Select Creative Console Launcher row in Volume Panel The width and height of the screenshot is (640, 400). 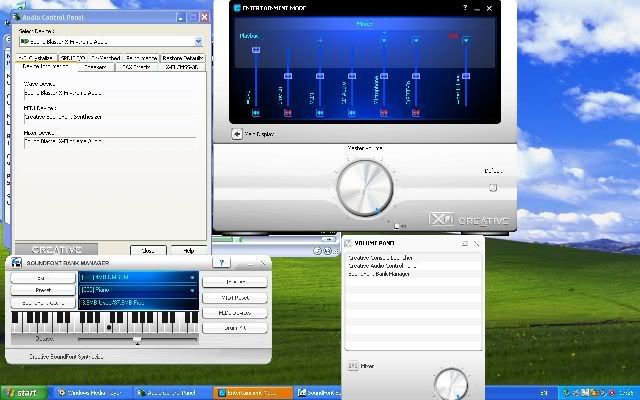tap(413, 258)
